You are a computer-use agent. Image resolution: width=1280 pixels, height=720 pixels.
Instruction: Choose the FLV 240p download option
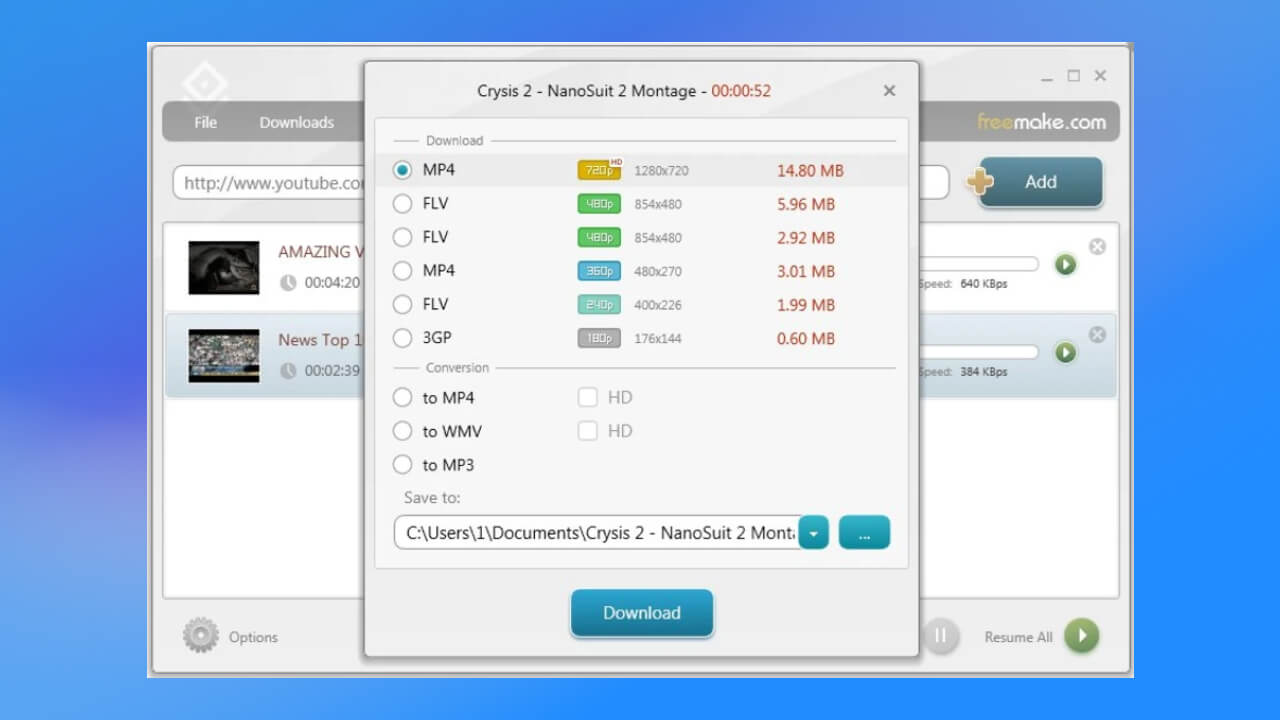click(402, 304)
